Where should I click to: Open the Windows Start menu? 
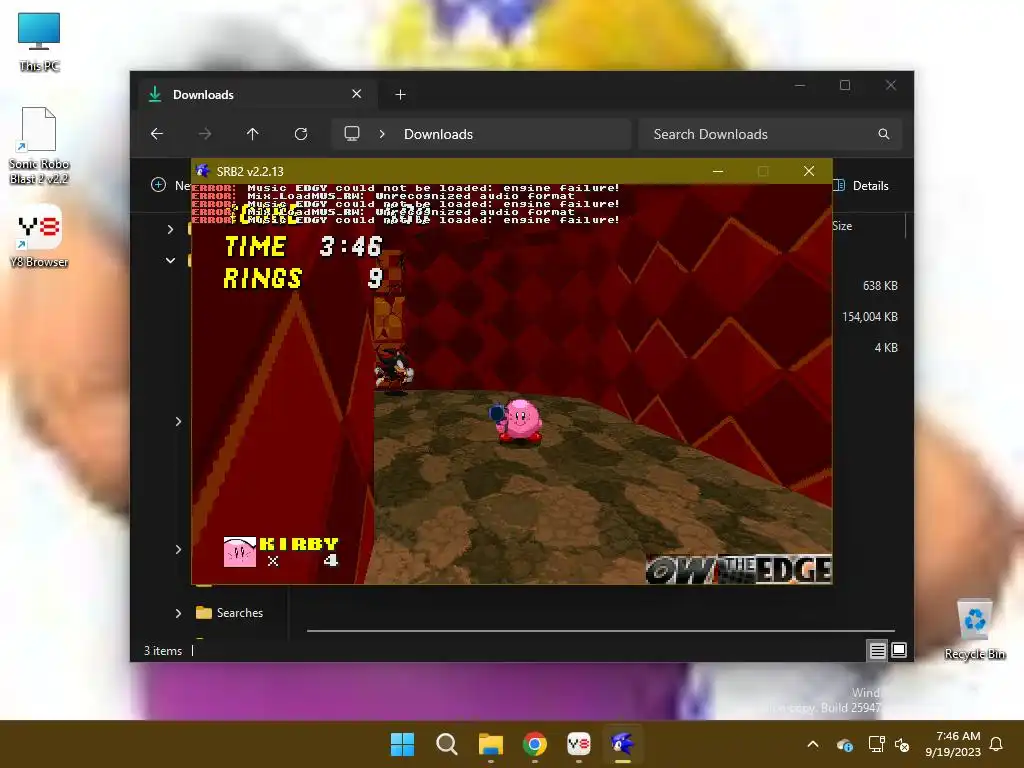click(x=402, y=744)
